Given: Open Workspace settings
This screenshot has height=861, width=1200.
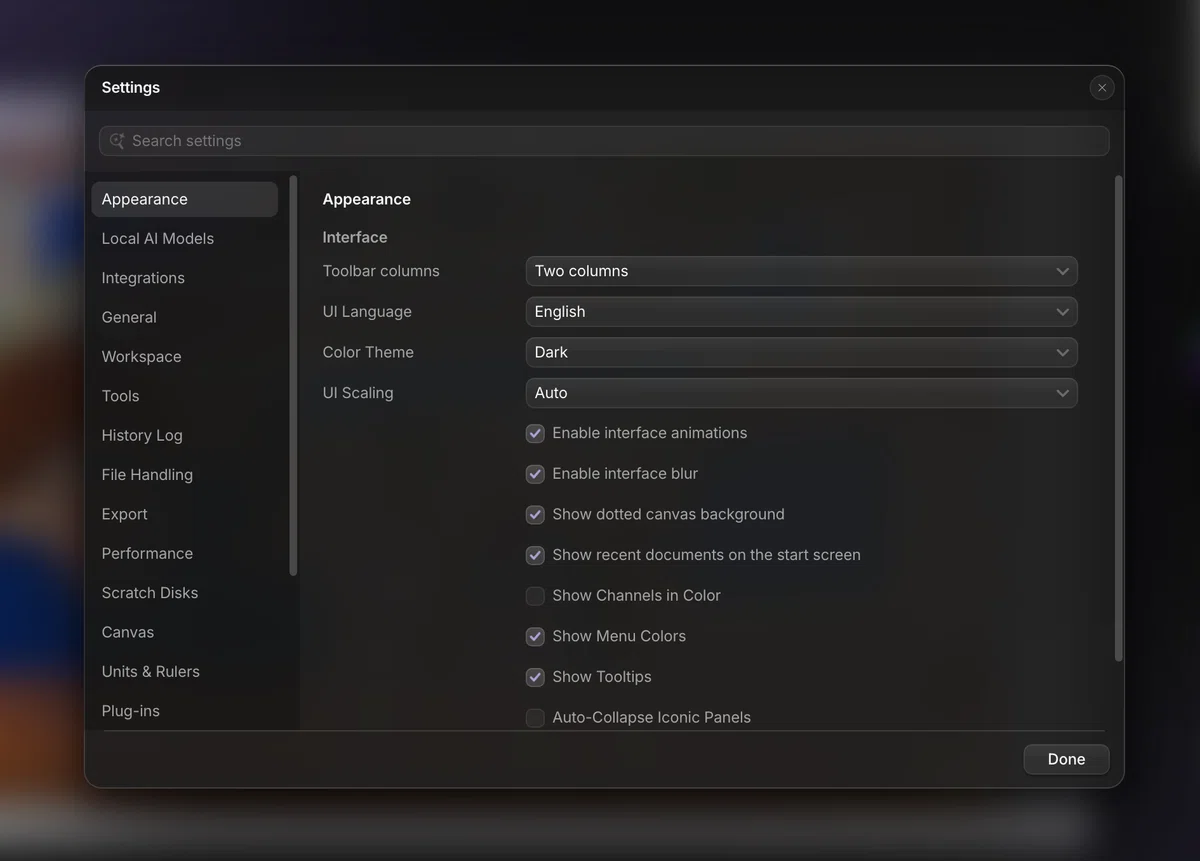Looking at the screenshot, I should (x=185, y=357).
